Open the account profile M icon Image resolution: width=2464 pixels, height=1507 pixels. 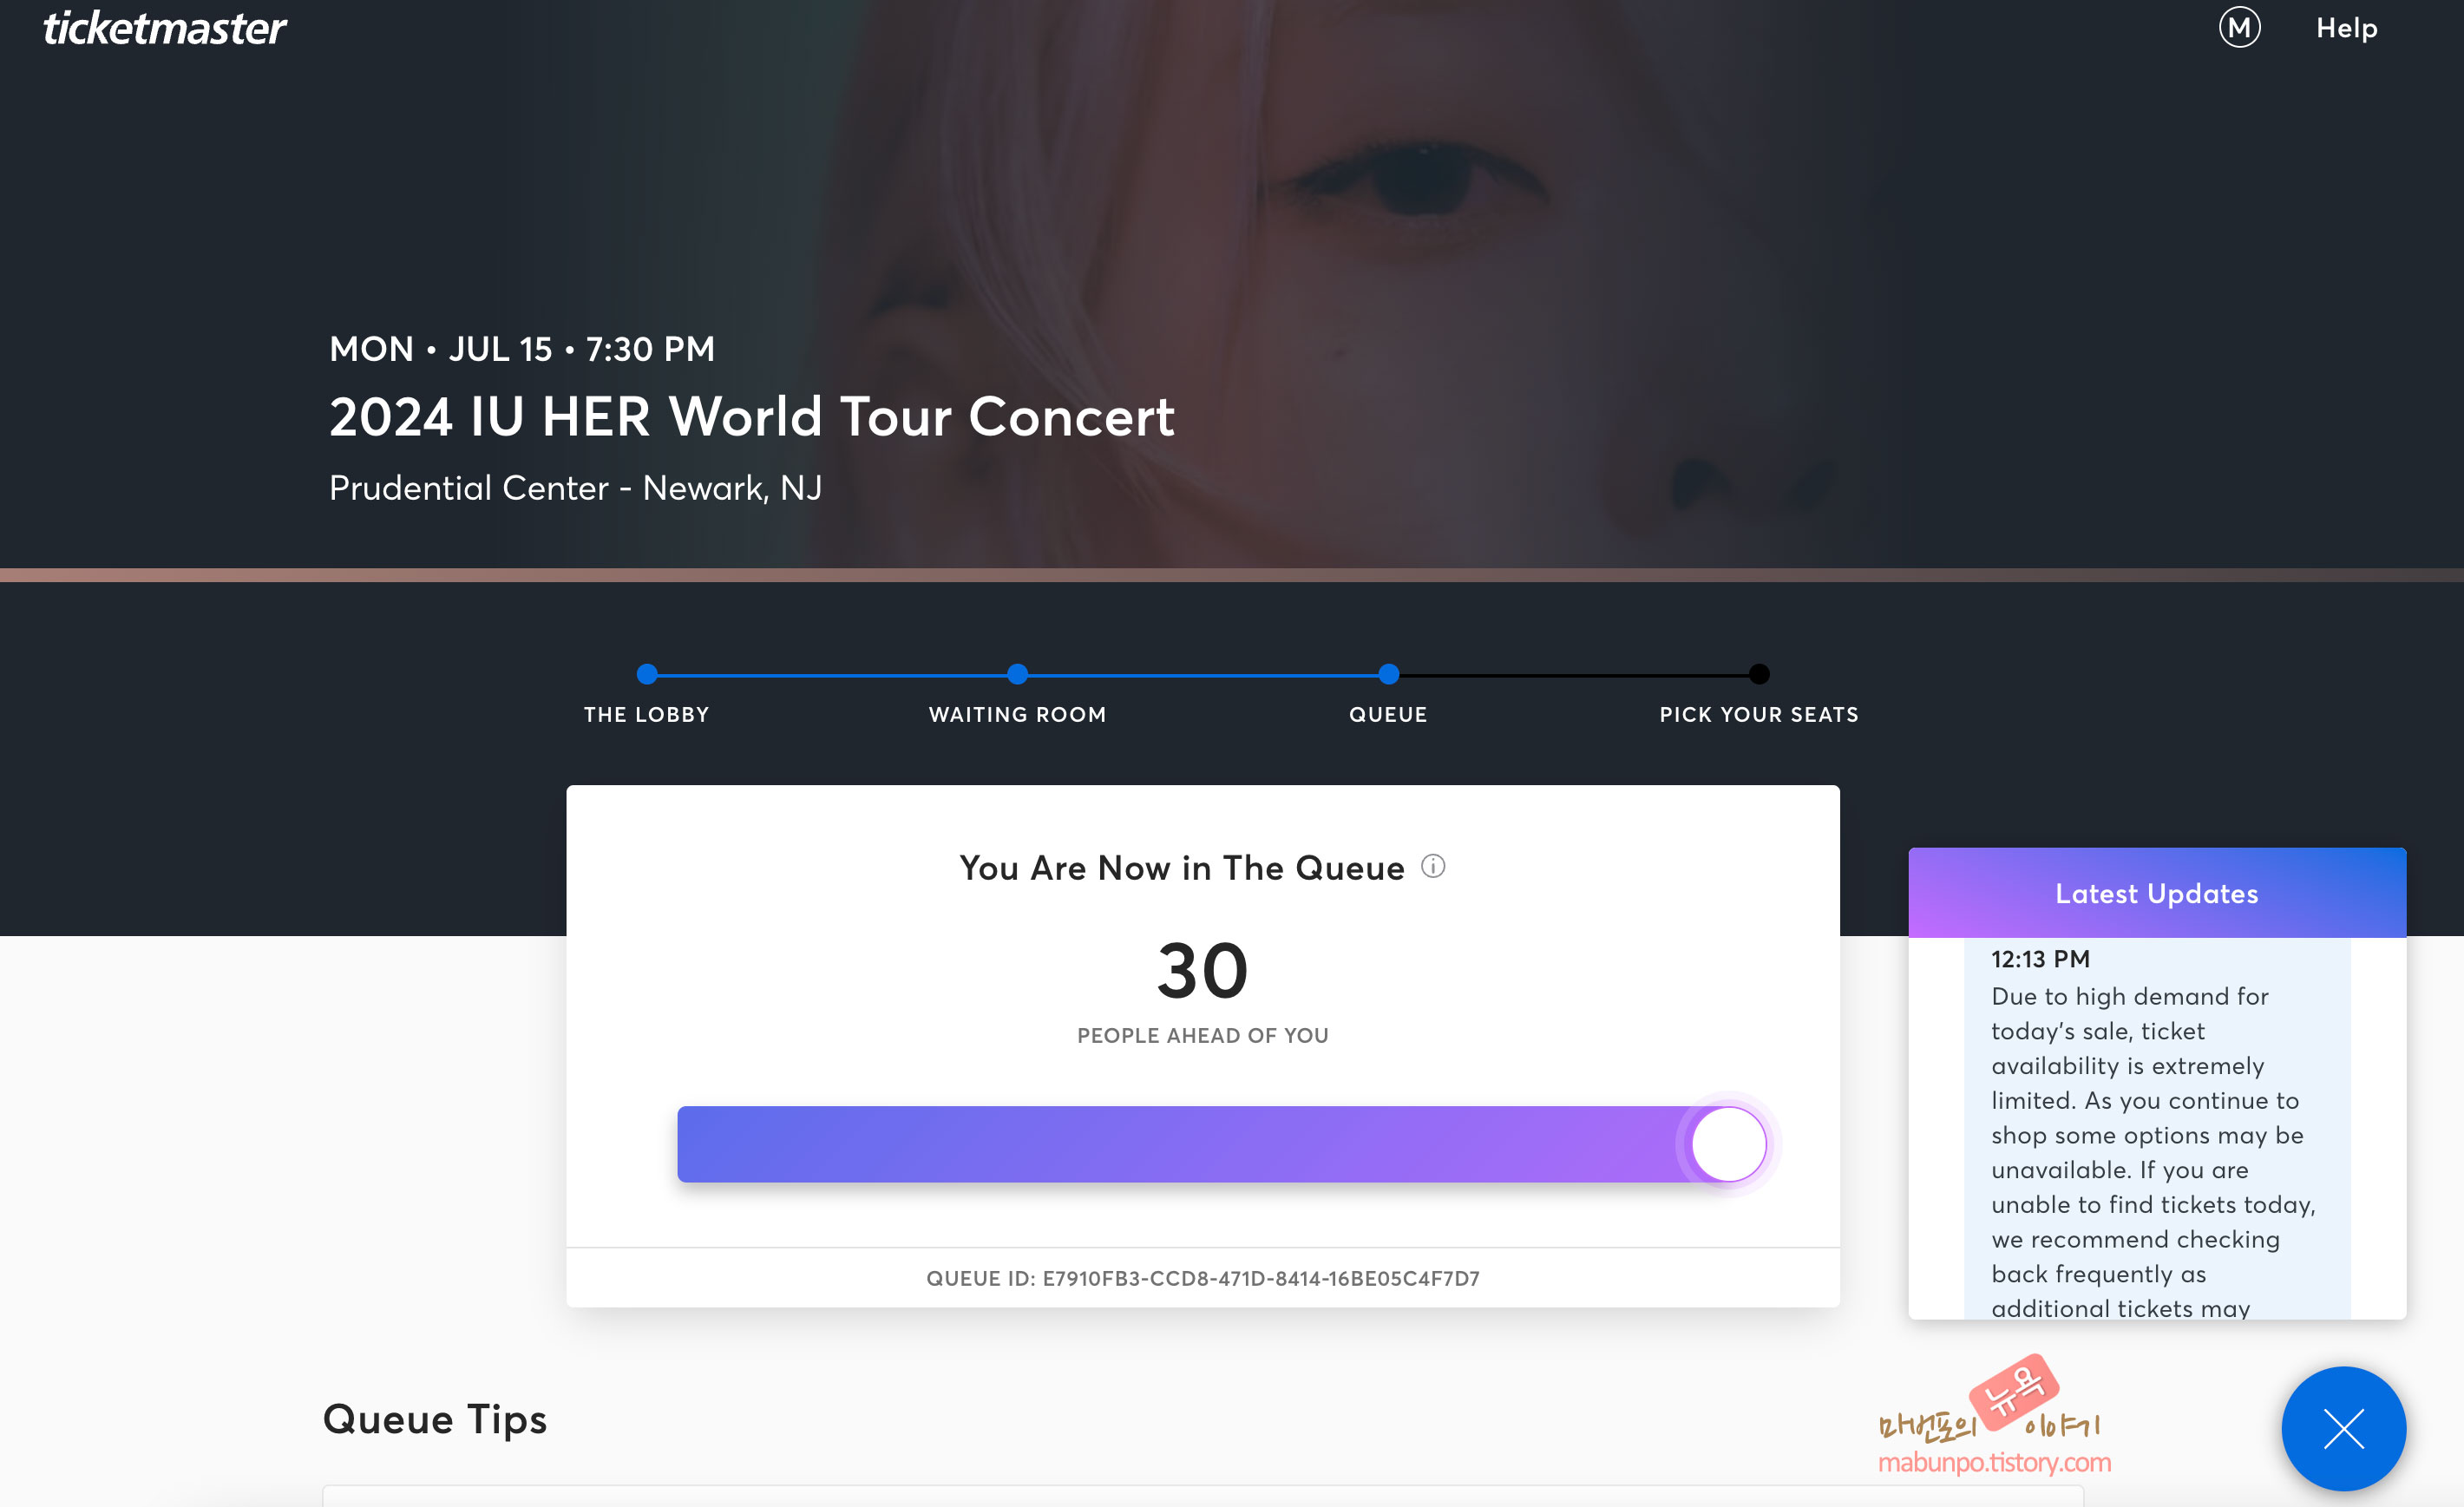(2239, 28)
